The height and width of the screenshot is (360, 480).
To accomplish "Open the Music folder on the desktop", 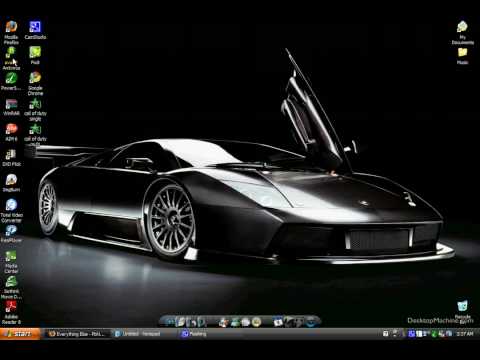I will pos(462,56).
